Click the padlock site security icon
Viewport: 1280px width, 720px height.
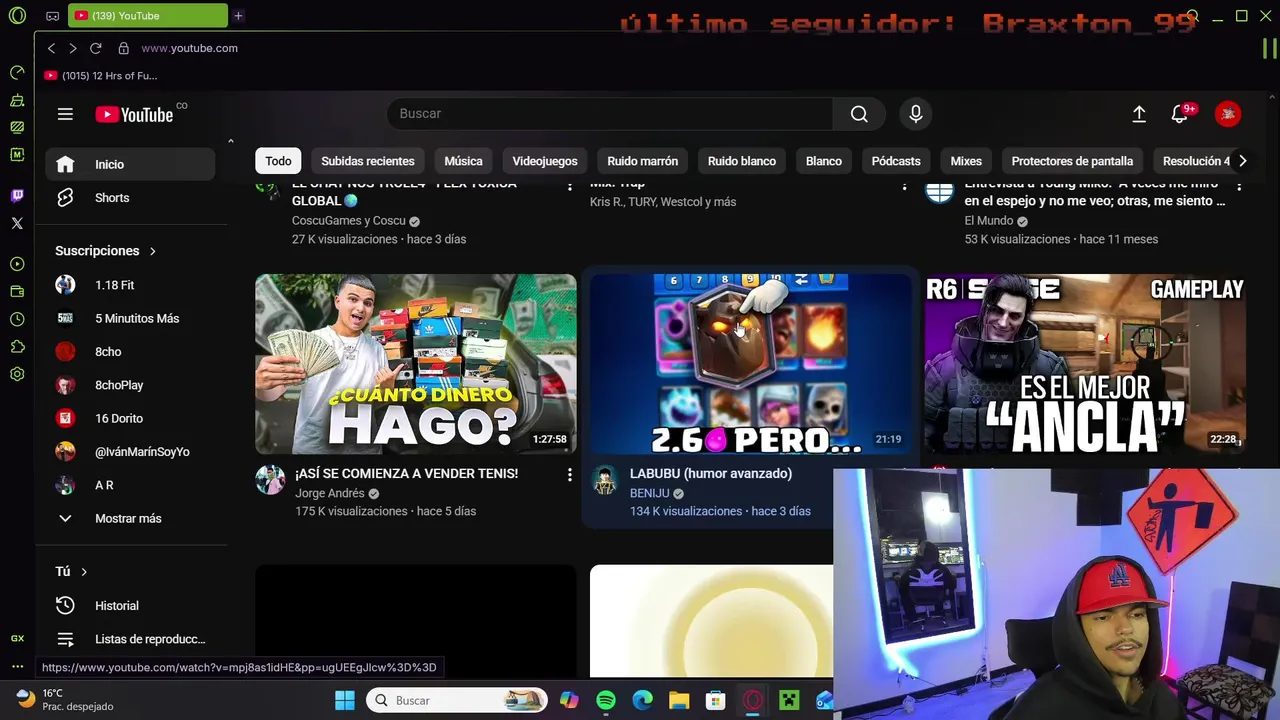(124, 48)
